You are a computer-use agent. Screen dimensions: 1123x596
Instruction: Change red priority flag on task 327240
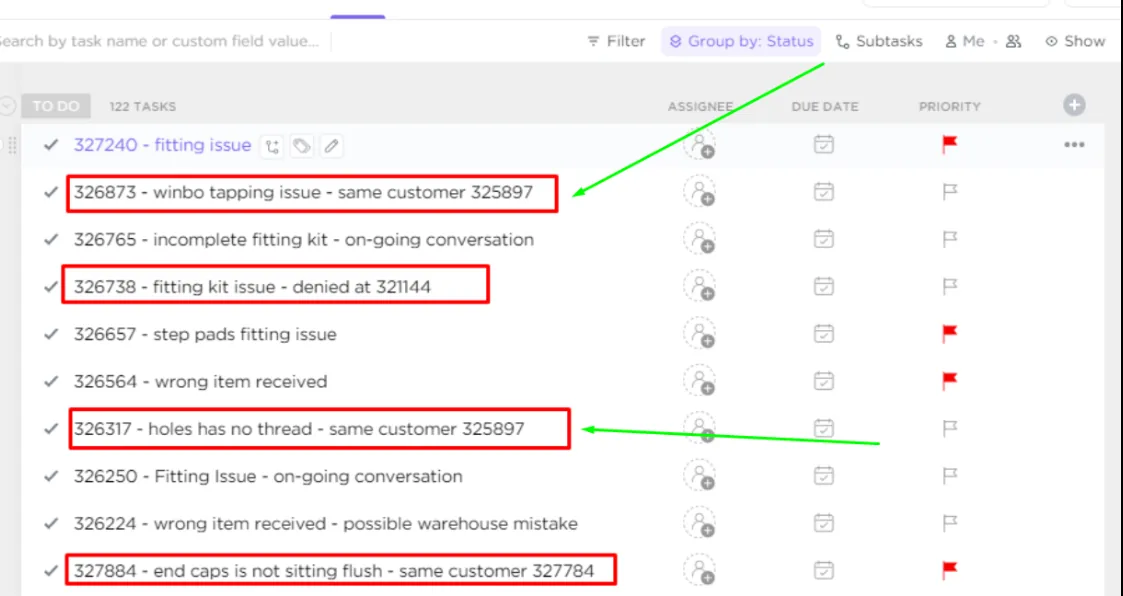tap(950, 145)
